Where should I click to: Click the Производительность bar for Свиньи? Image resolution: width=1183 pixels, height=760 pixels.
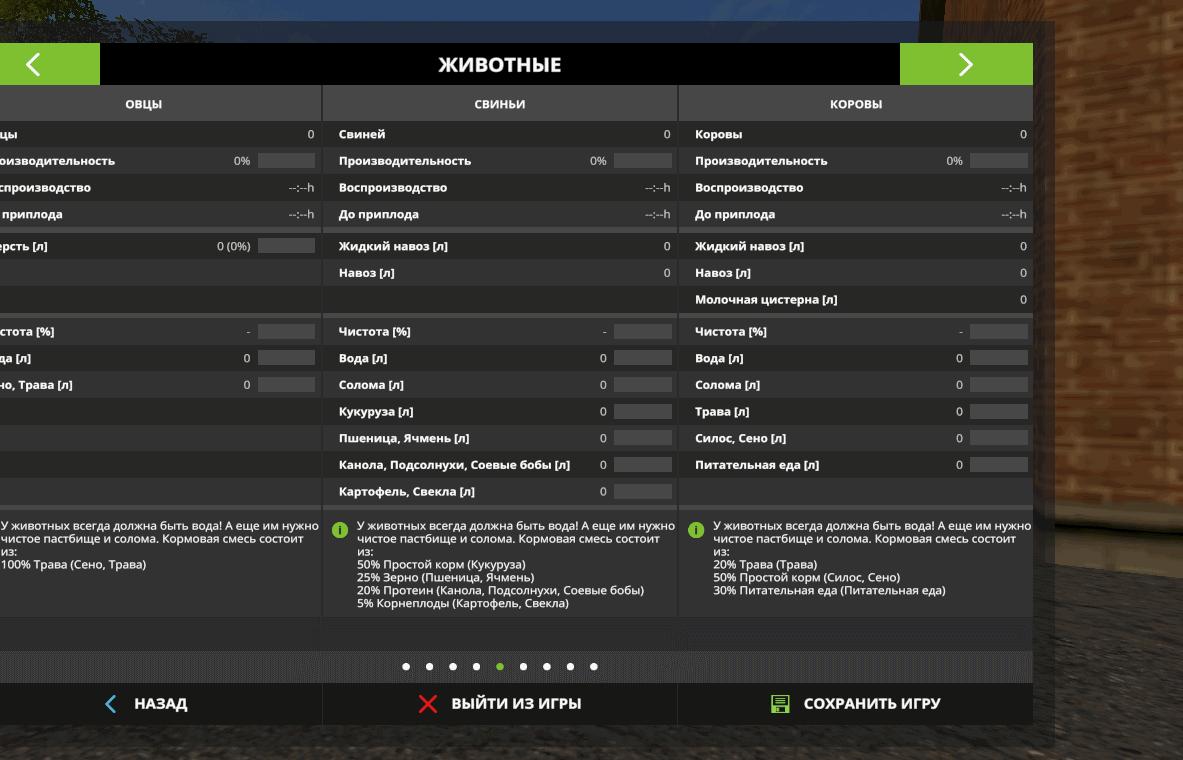pos(642,161)
